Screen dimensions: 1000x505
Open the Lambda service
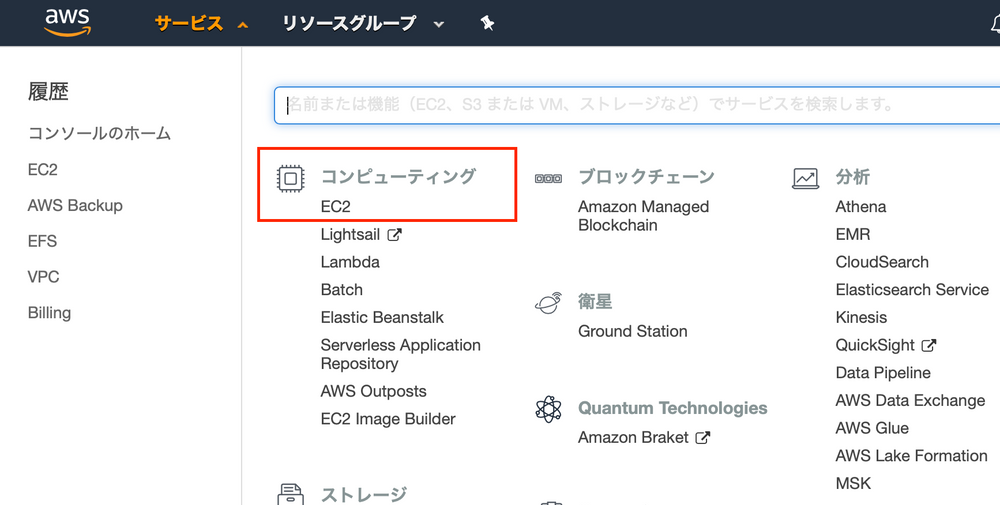350,262
